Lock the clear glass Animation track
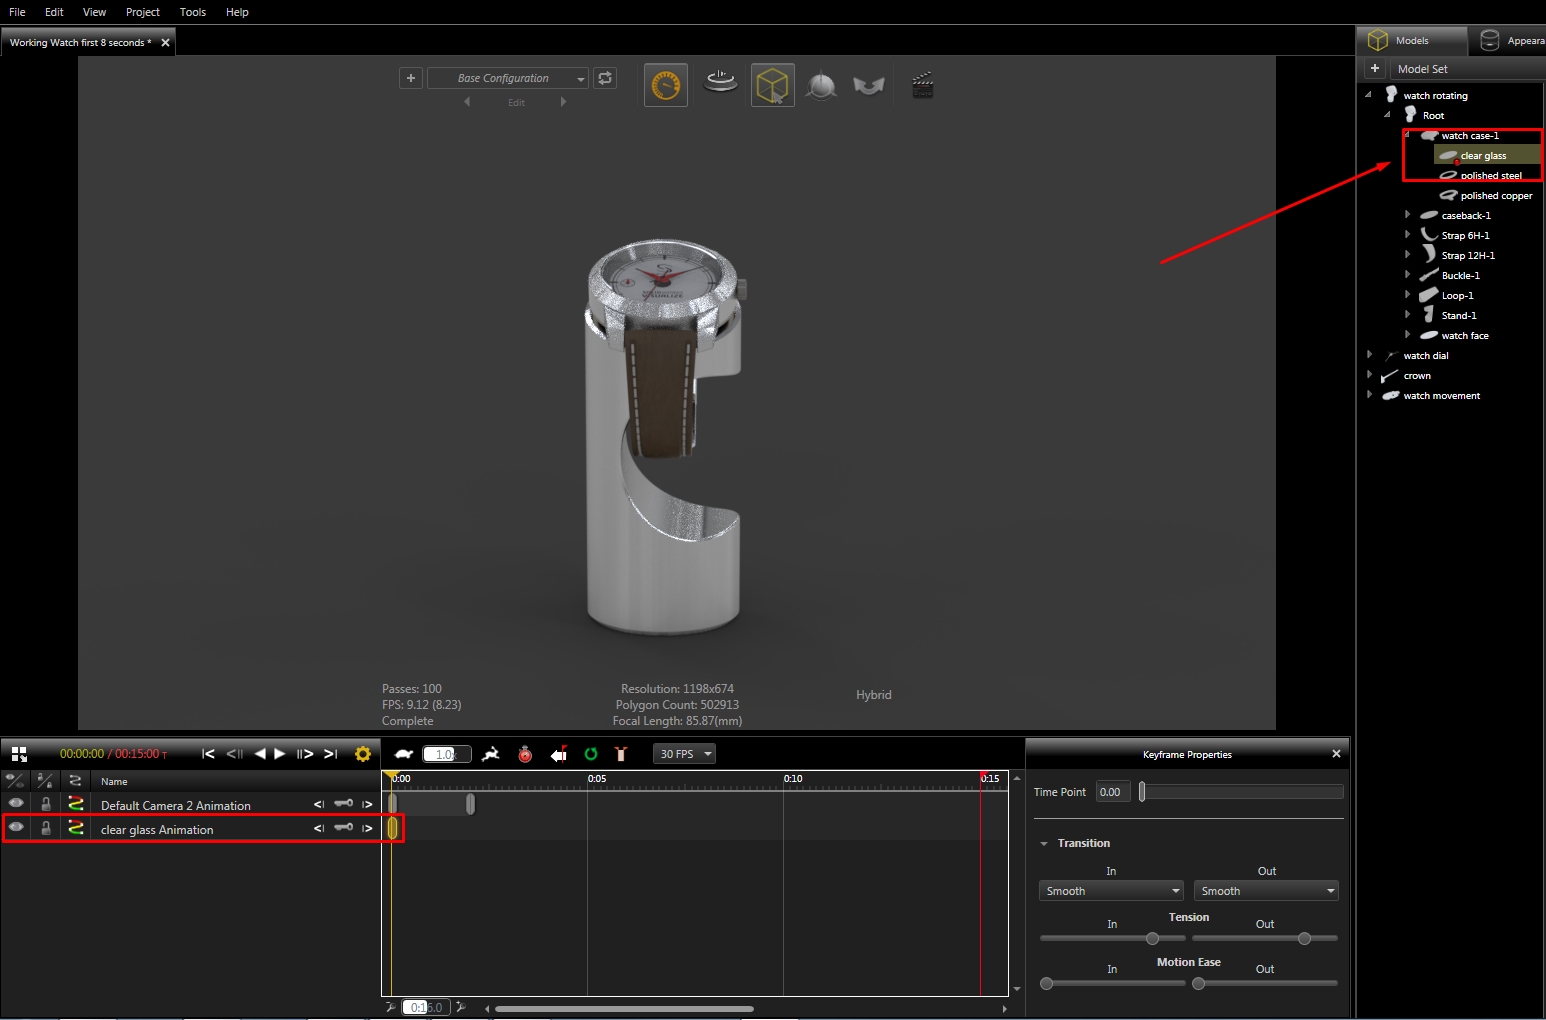This screenshot has height=1020, width=1546. [x=45, y=828]
